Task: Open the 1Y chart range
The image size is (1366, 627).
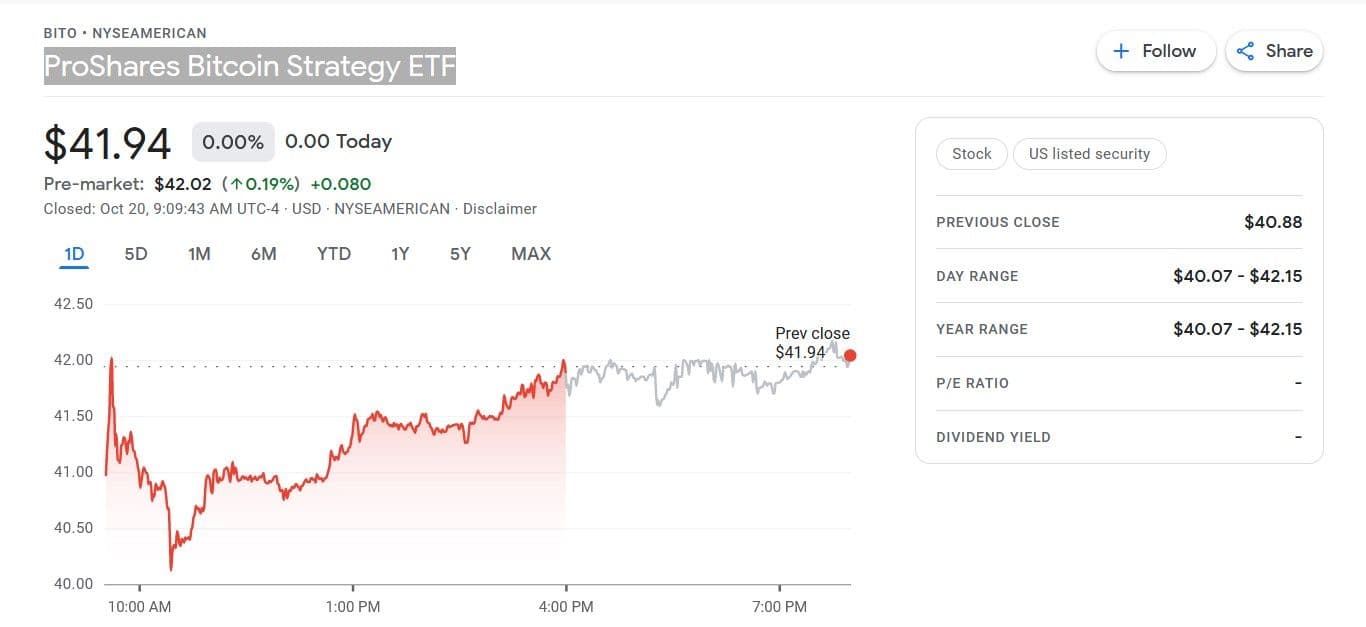Action: [x=400, y=254]
